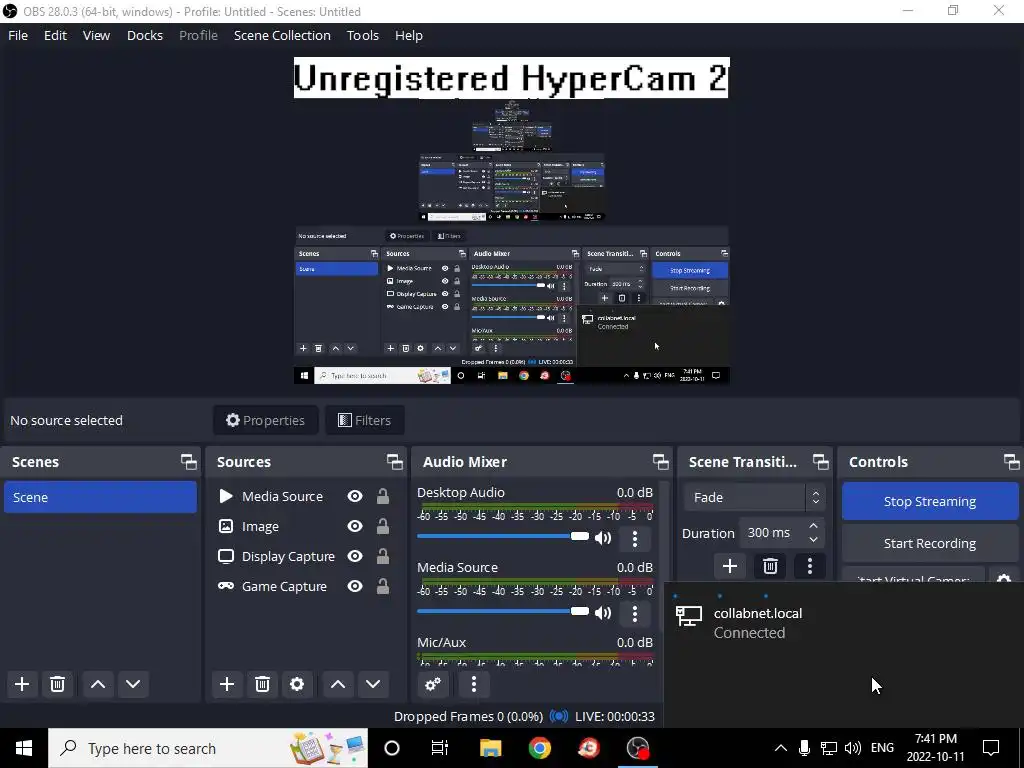1024x768 pixels.
Task: Select the Image source row
Action: (260, 526)
